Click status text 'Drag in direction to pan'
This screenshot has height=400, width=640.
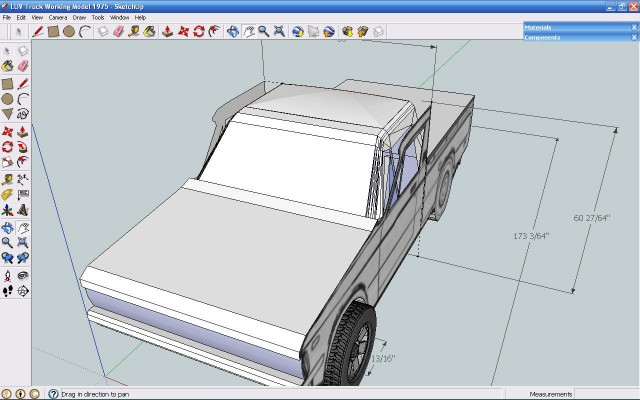point(95,394)
